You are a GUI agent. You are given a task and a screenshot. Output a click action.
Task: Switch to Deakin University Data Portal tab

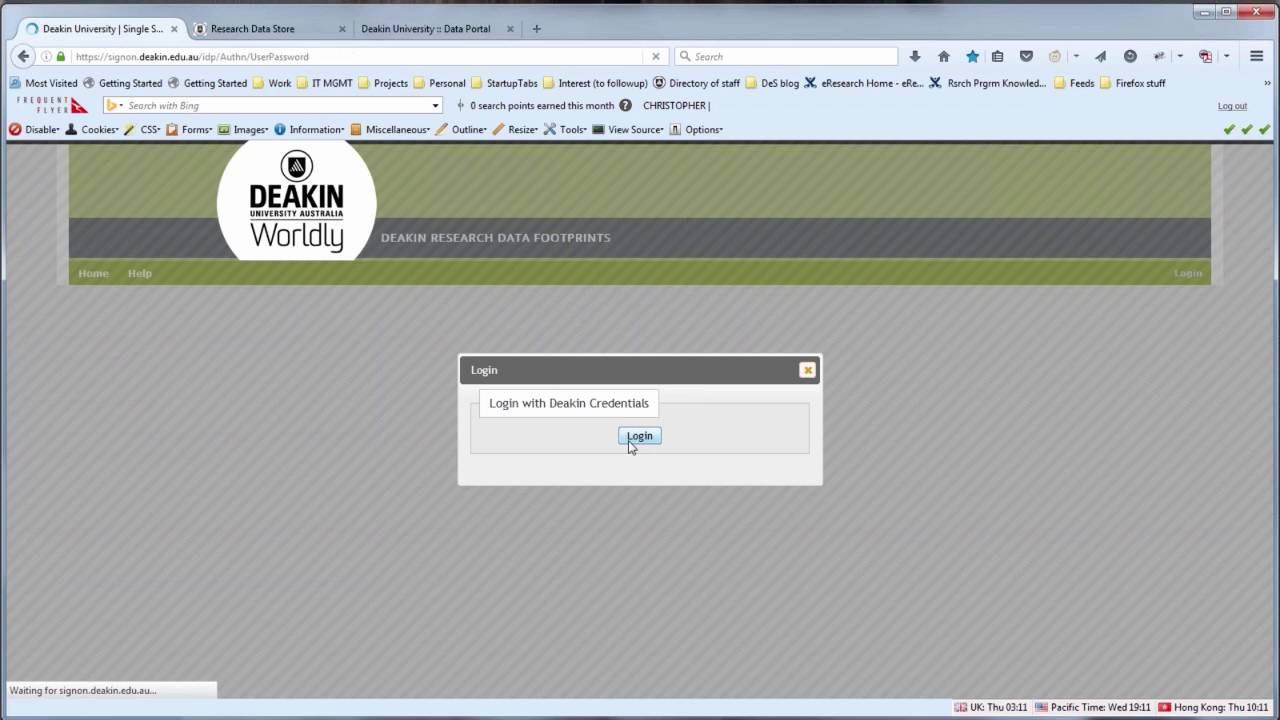tap(425, 29)
